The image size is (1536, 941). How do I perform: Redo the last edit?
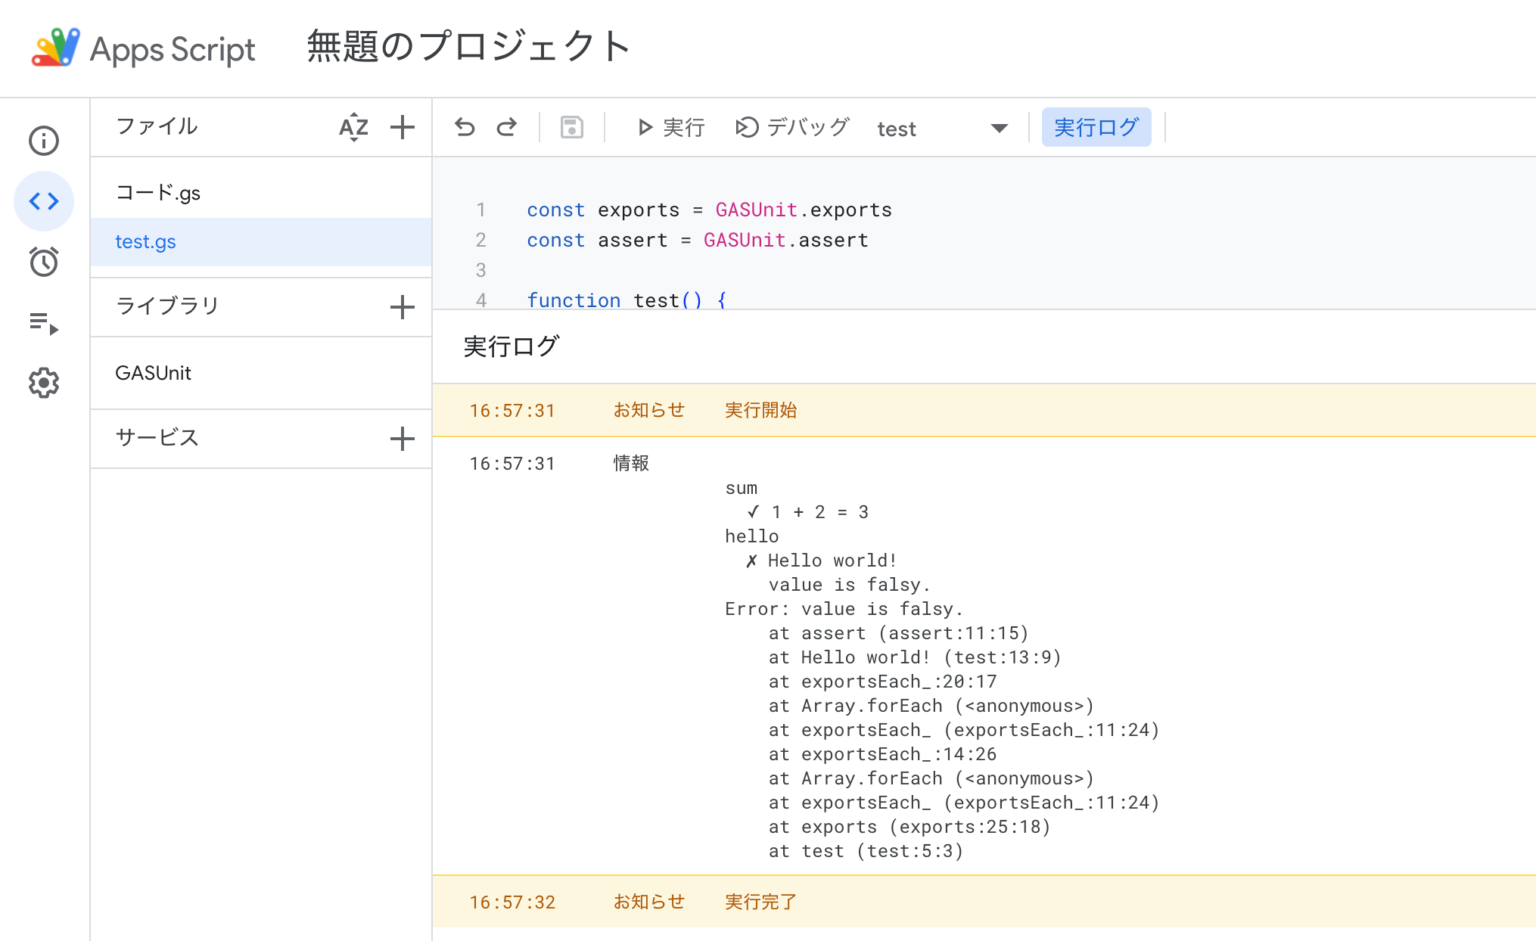coord(507,127)
